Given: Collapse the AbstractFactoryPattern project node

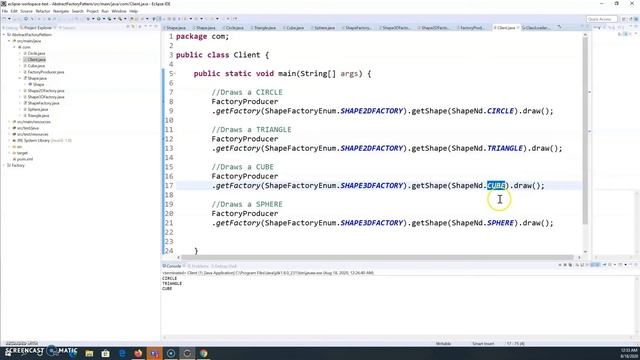Looking at the screenshot, I should (4, 35).
